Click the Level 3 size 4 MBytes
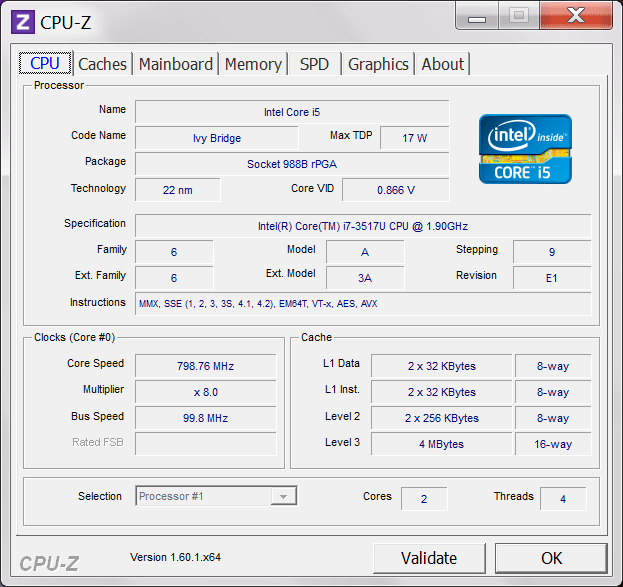The height and width of the screenshot is (587, 623). tap(441, 444)
